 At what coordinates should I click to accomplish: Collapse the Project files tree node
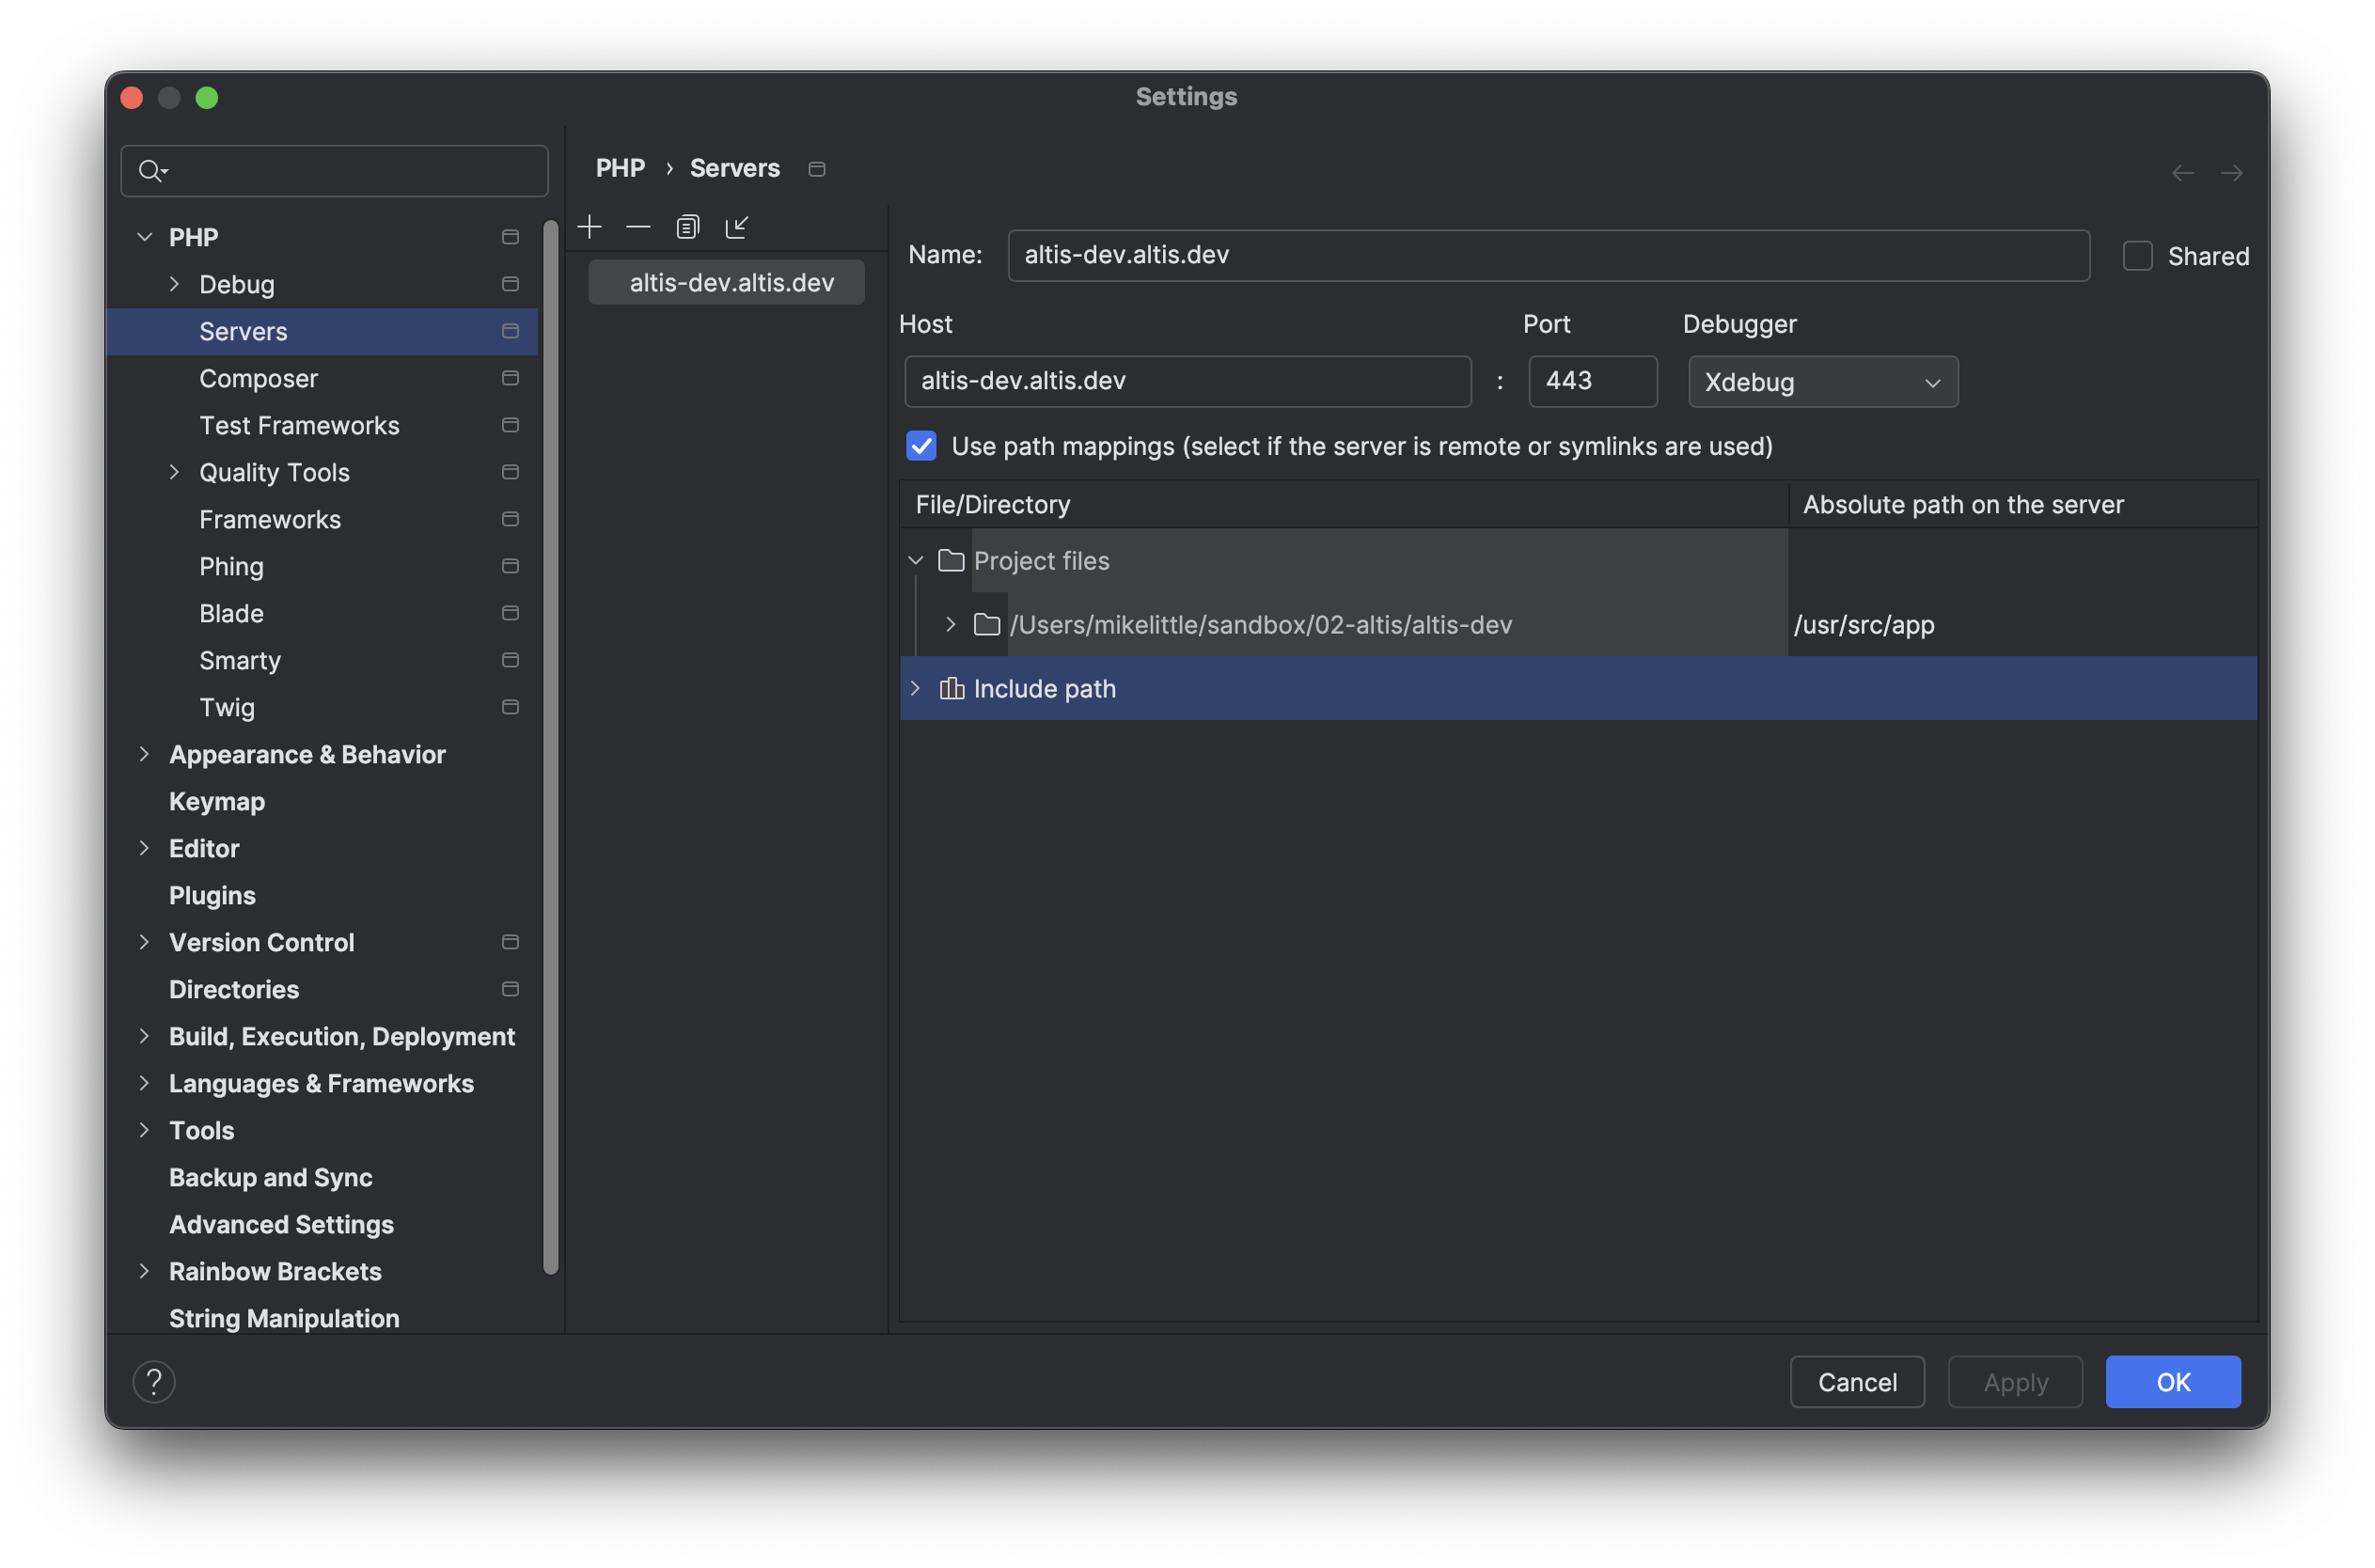click(915, 560)
